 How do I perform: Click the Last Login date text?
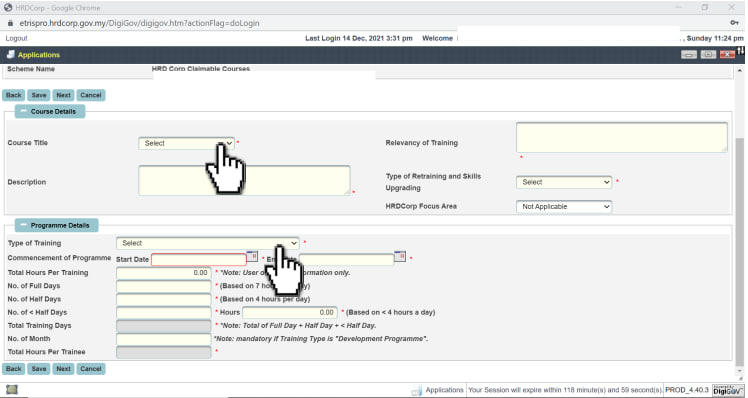pyautogui.click(x=359, y=38)
